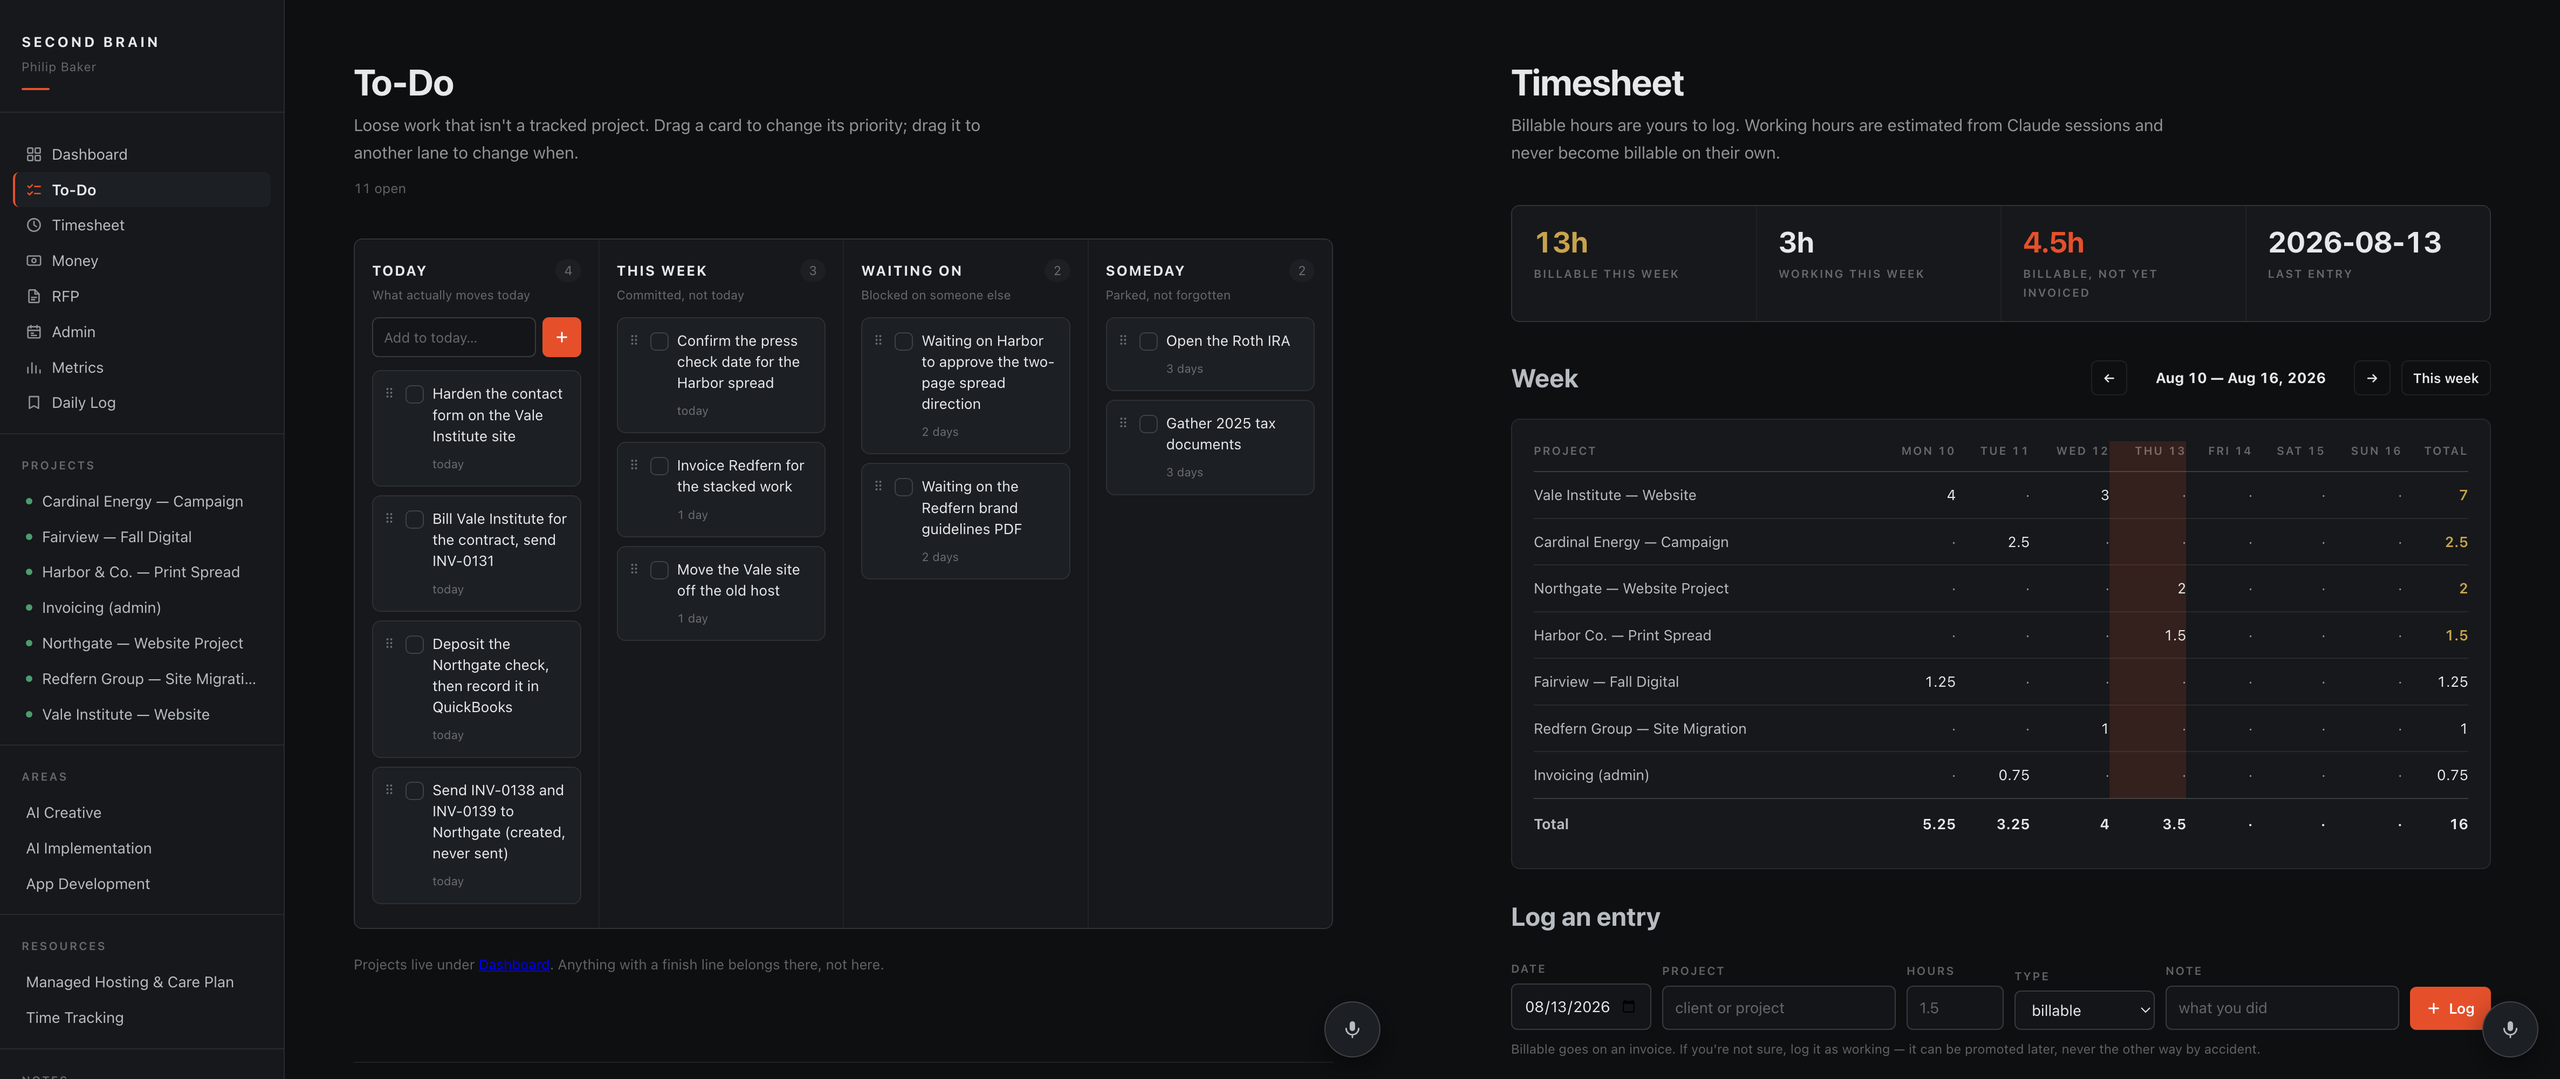Click the date field showing 08/13/2026
Viewport: 2560px width, 1079px height.
(x=1580, y=1008)
